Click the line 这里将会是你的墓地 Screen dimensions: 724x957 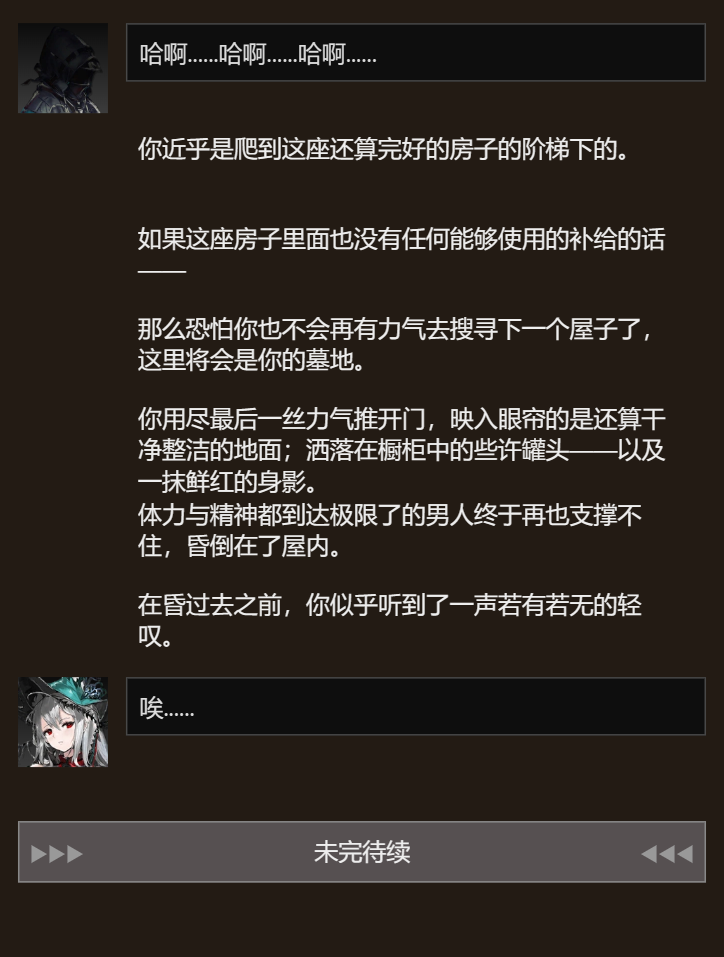252,360
